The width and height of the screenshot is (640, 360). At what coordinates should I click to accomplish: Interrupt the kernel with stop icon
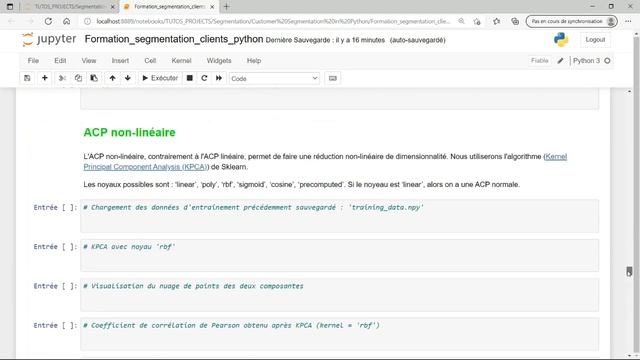coord(189,78)
